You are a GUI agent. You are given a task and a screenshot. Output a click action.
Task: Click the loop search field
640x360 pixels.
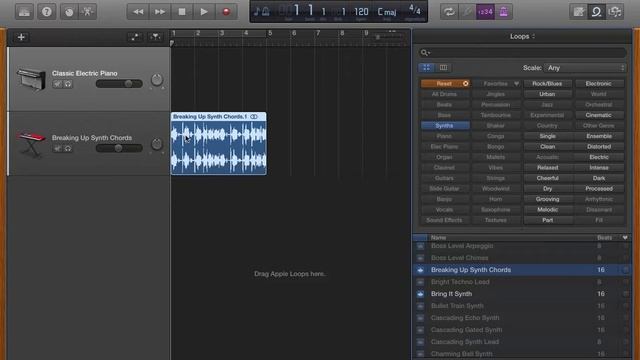(522, 53)
